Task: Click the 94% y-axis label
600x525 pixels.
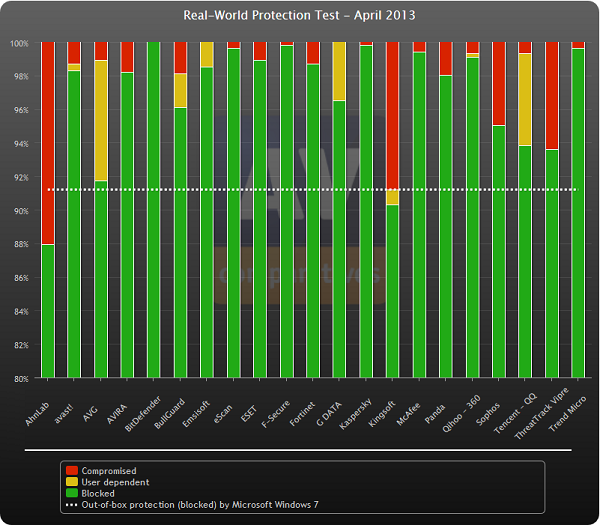Action: click(x=21, y=144)
